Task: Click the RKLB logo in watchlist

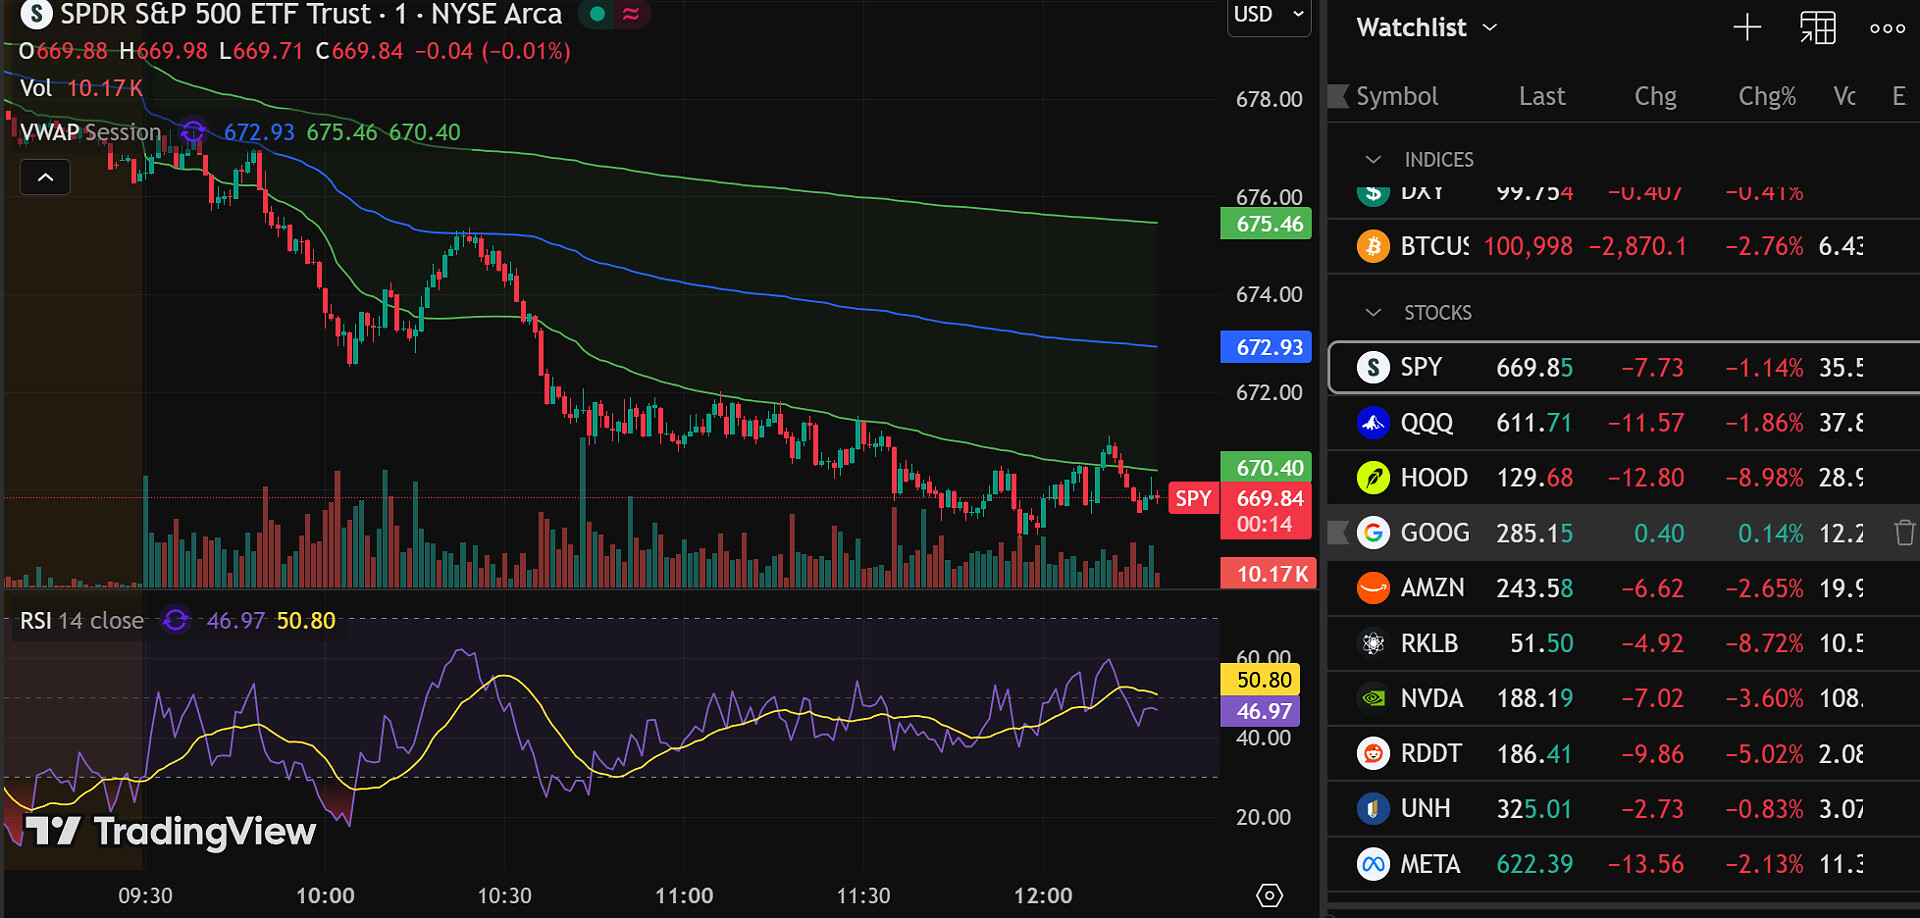Action: click(x=1373, y=643)
